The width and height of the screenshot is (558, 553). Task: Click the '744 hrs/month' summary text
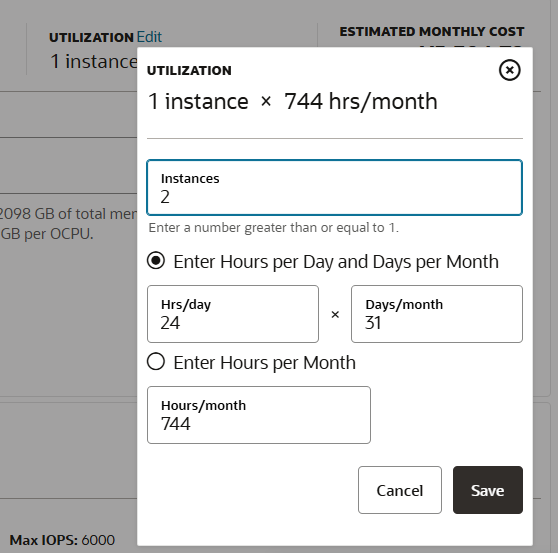click(360, 102)
